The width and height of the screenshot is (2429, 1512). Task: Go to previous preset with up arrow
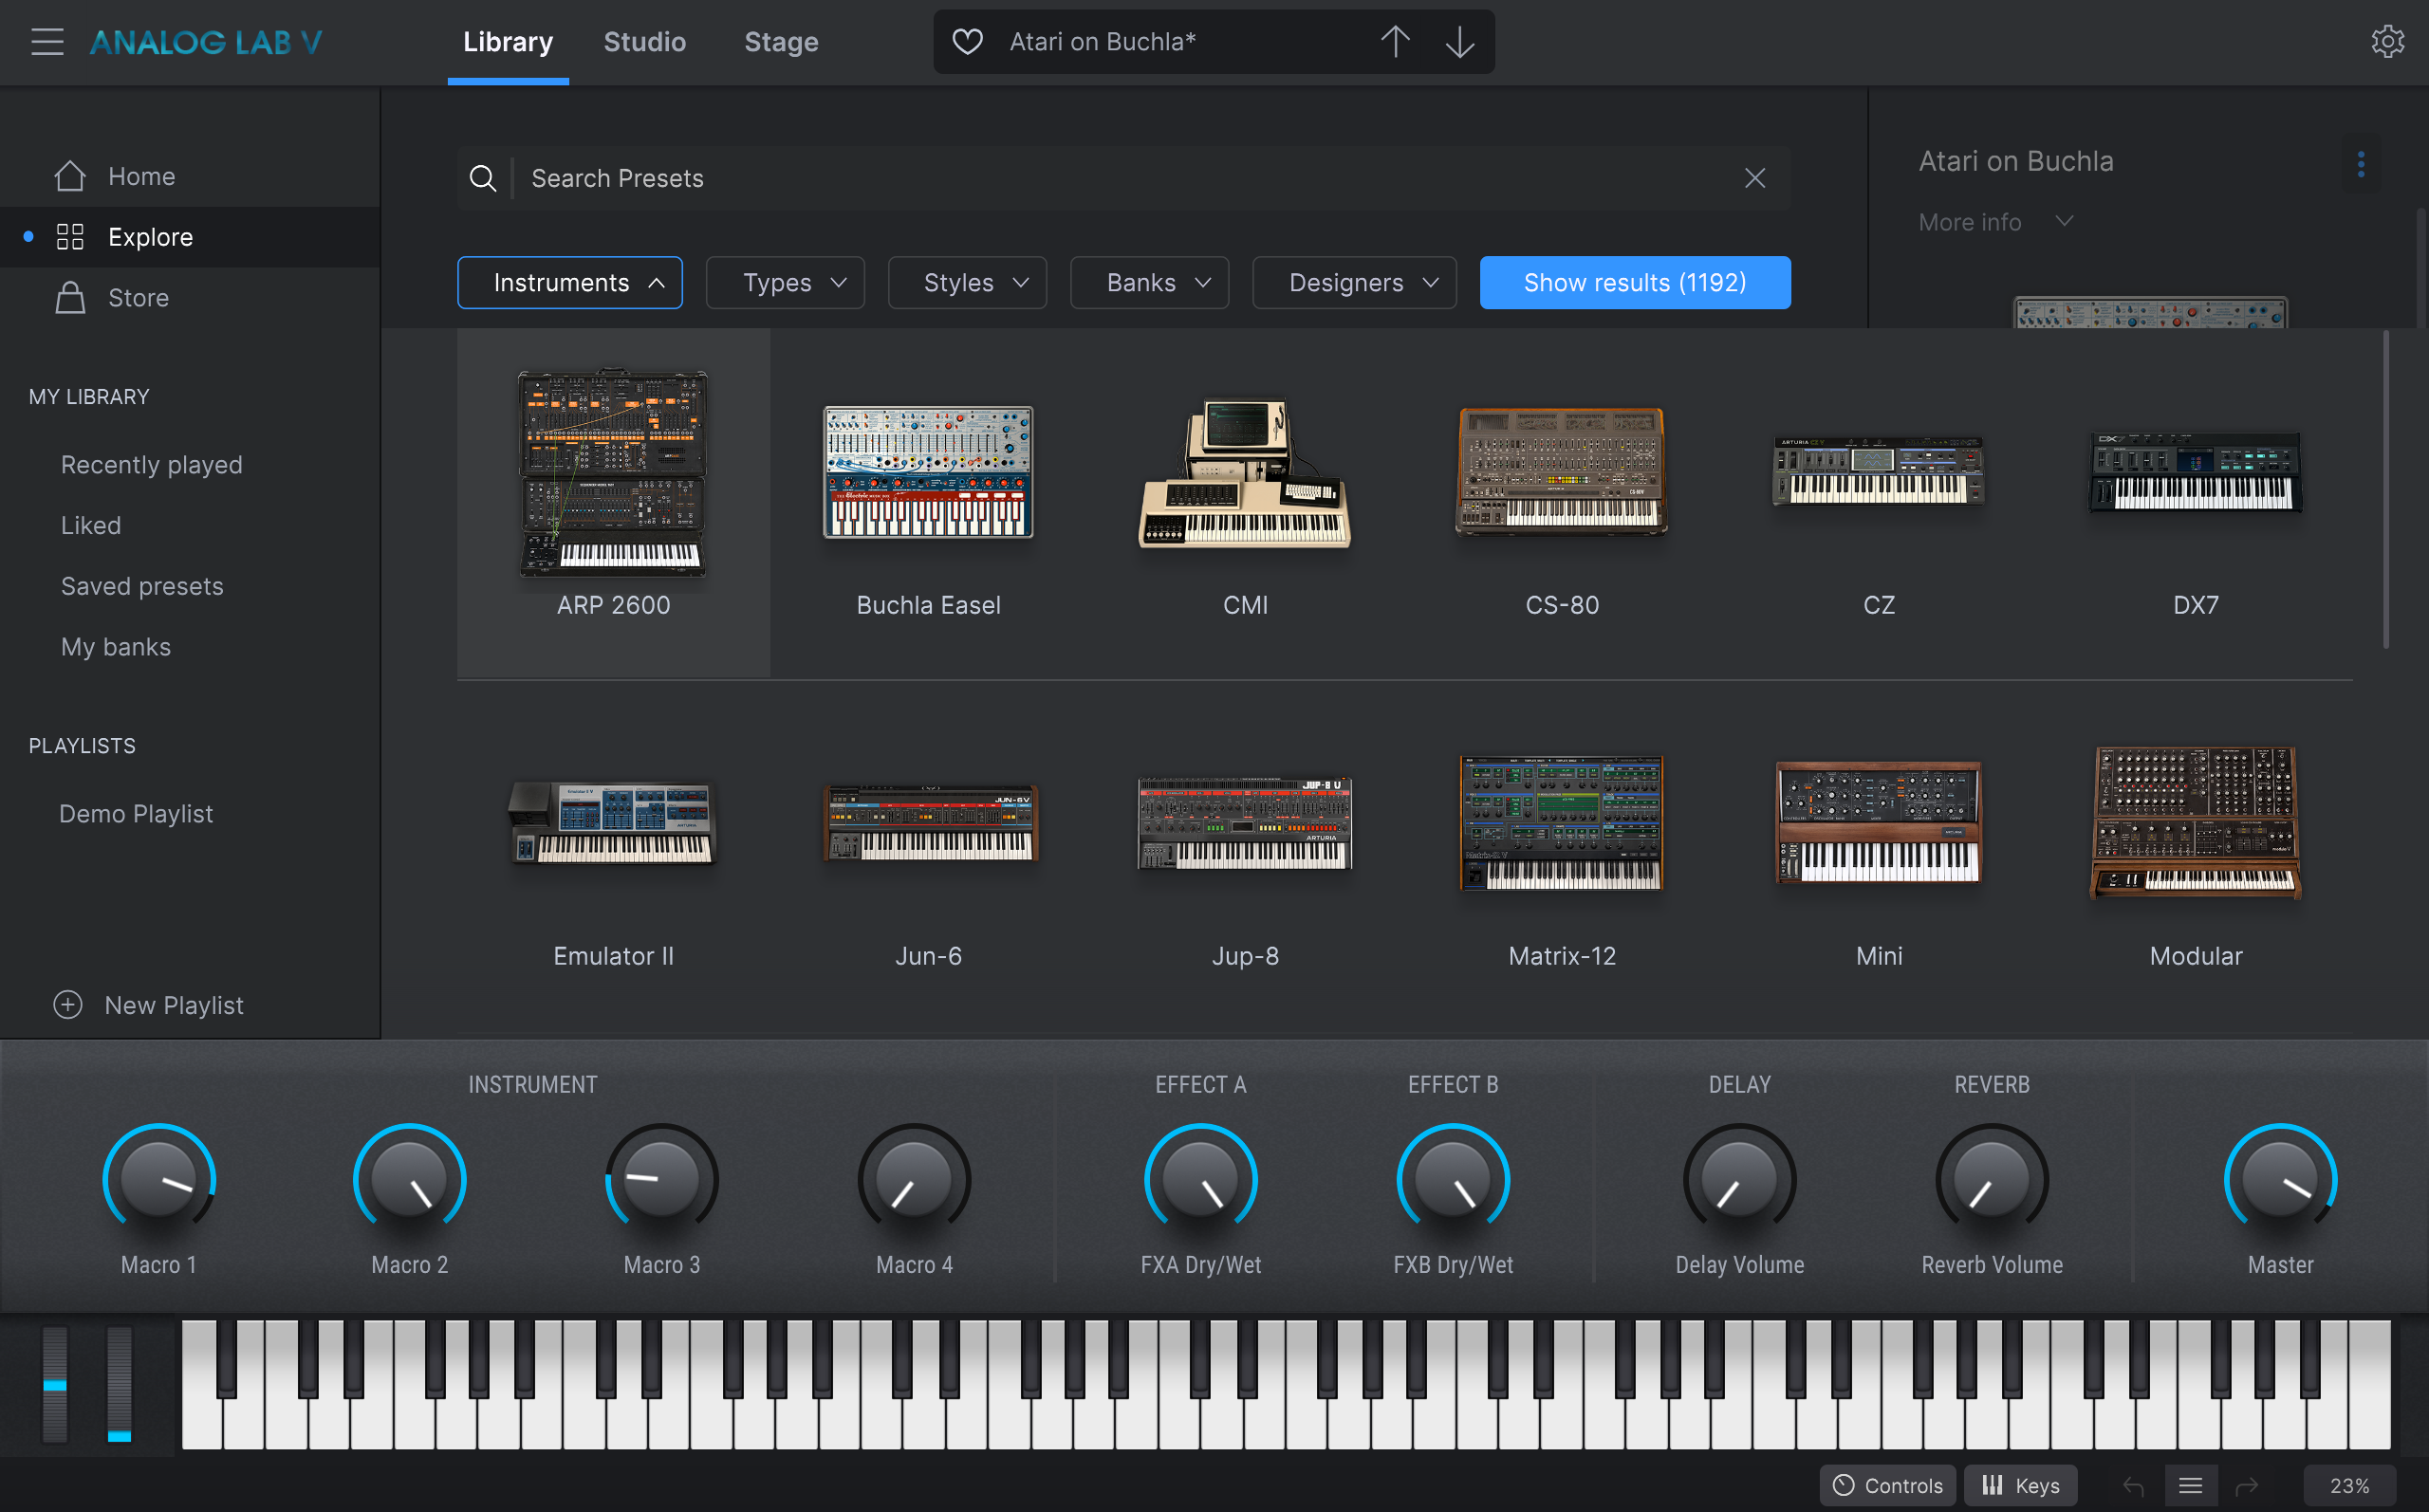[x=1395, y=42]
